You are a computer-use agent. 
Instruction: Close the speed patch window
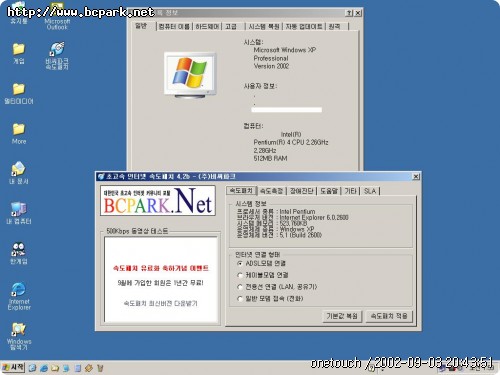(x=416, y=176)
